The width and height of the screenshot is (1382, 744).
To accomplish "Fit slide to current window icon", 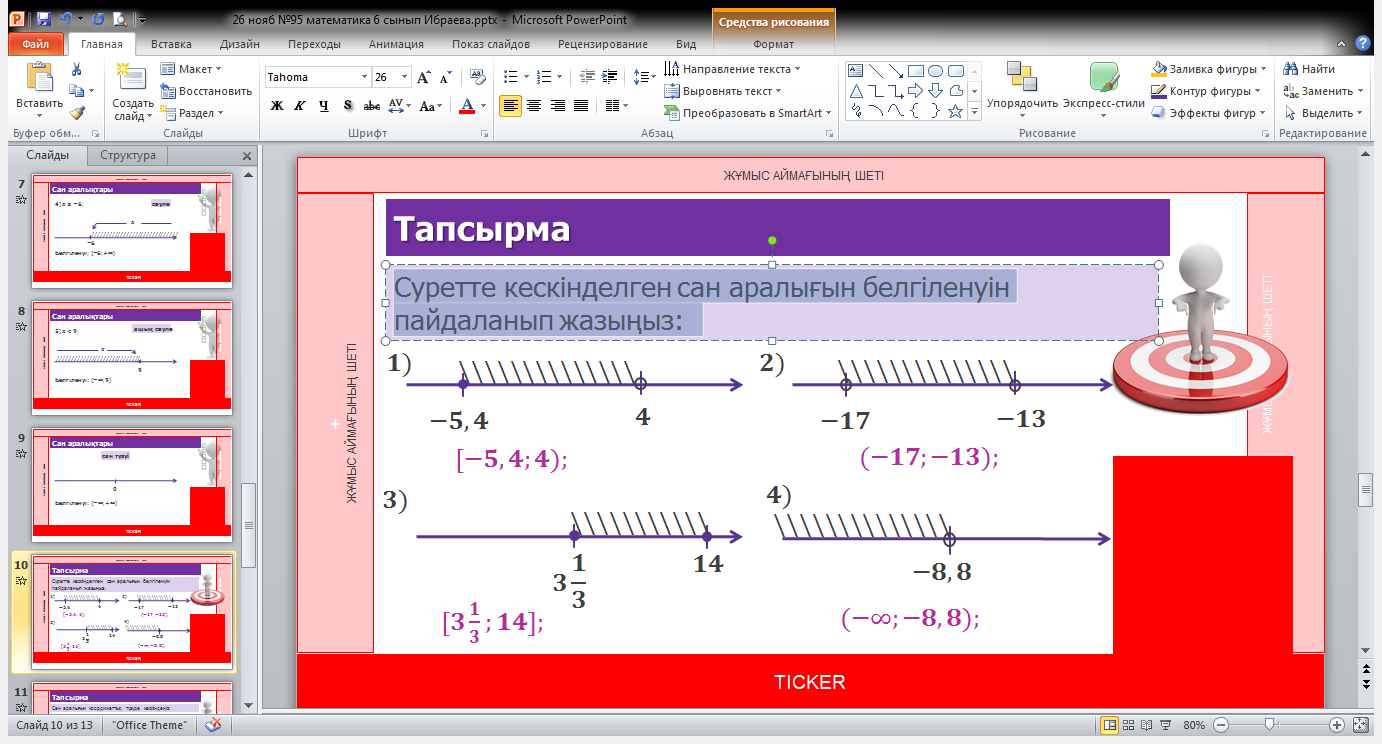I will click(x=1359, y=724).
